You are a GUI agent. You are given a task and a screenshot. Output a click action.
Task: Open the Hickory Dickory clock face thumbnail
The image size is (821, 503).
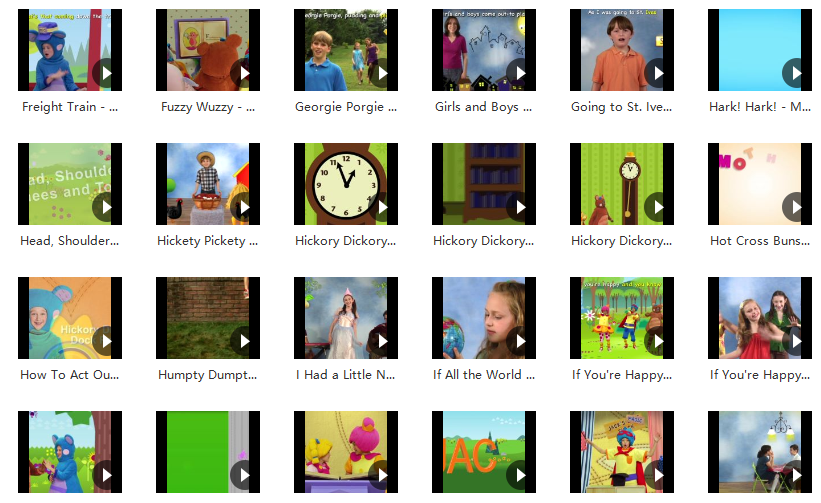(345, 184)
